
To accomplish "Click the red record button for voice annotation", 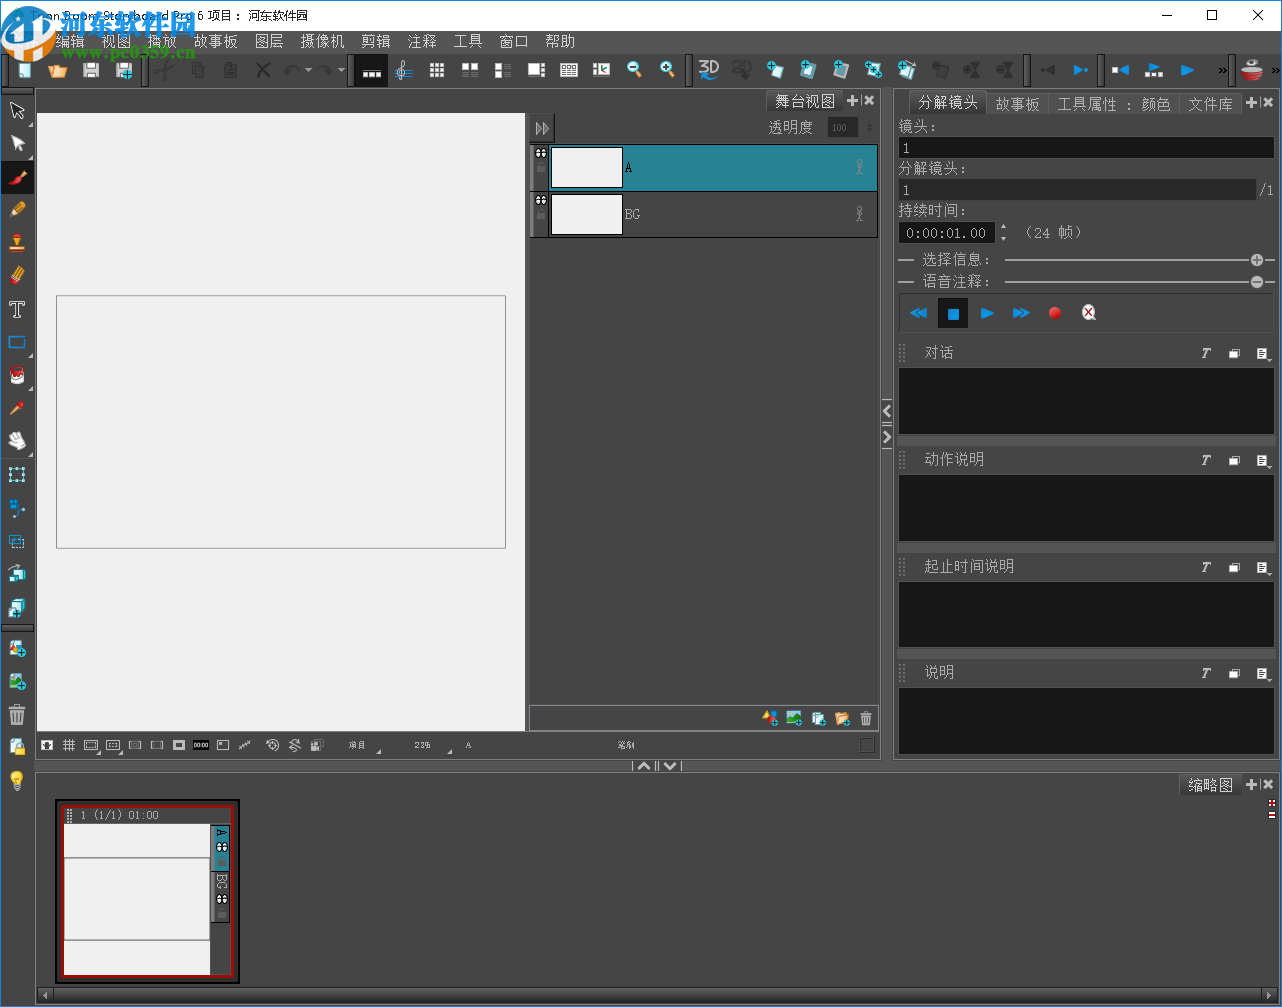I will (x=1054, y=313).
